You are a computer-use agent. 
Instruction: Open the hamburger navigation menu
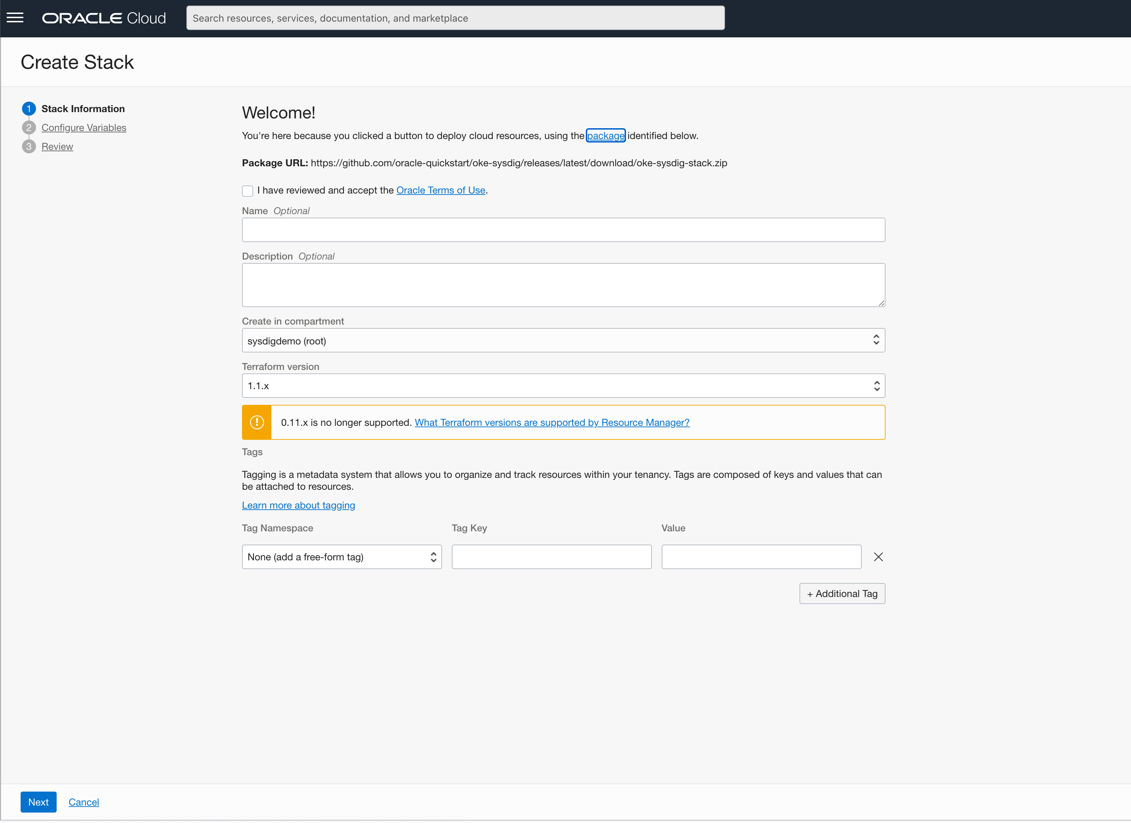click(x=14, y=18)
